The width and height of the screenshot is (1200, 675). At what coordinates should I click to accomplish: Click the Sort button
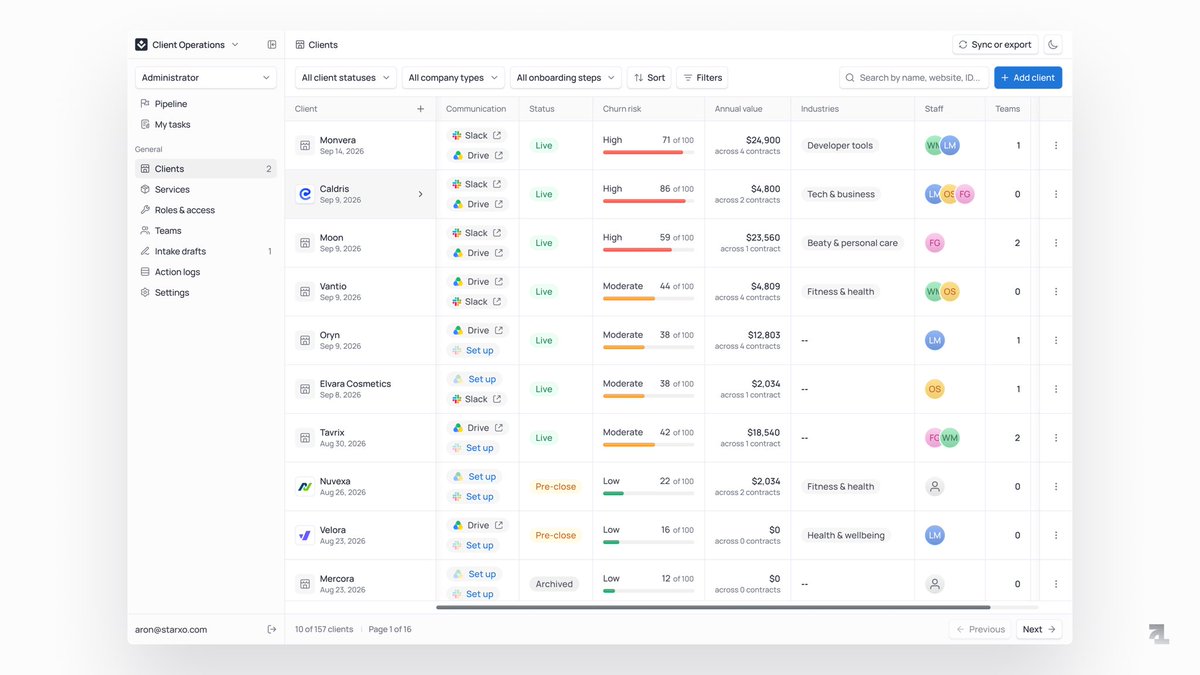(x=649, y=78)
